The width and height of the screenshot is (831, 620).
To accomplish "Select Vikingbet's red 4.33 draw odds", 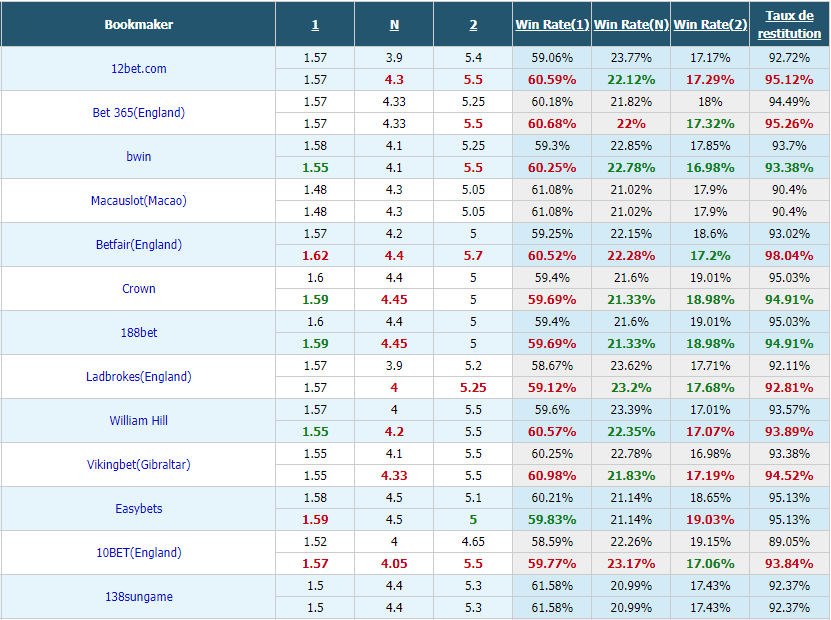I will [x=394, y=475].
